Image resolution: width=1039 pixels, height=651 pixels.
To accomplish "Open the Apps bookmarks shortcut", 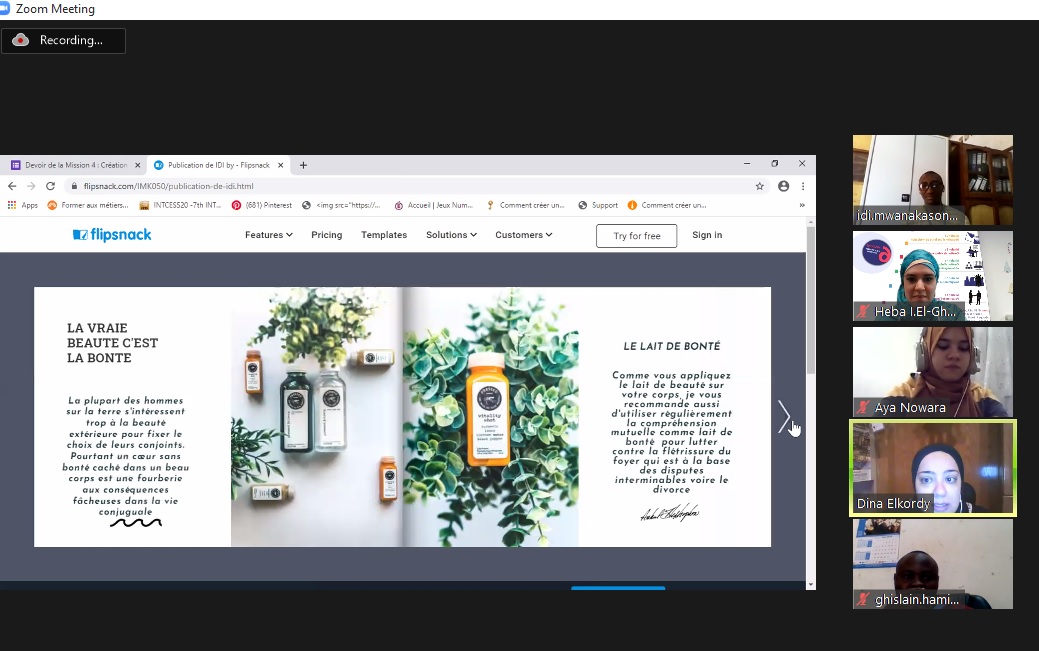I will coord(22,205).
